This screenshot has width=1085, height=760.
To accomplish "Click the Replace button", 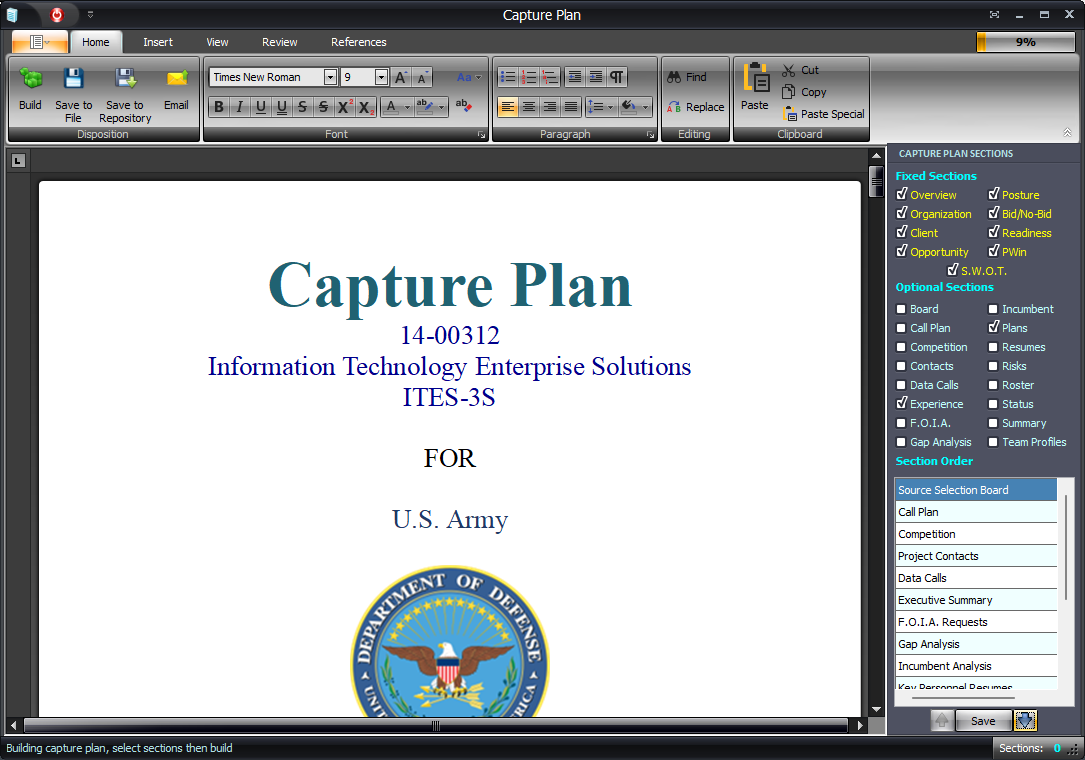I will (695, 107).
